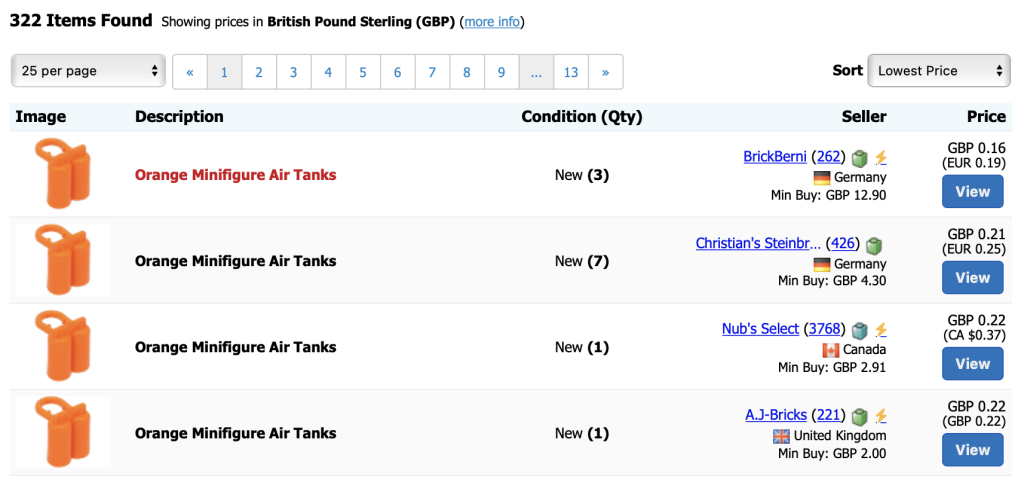1024x482 pixels.
Task: Jump to last page 13
Action: click(571, 72)
